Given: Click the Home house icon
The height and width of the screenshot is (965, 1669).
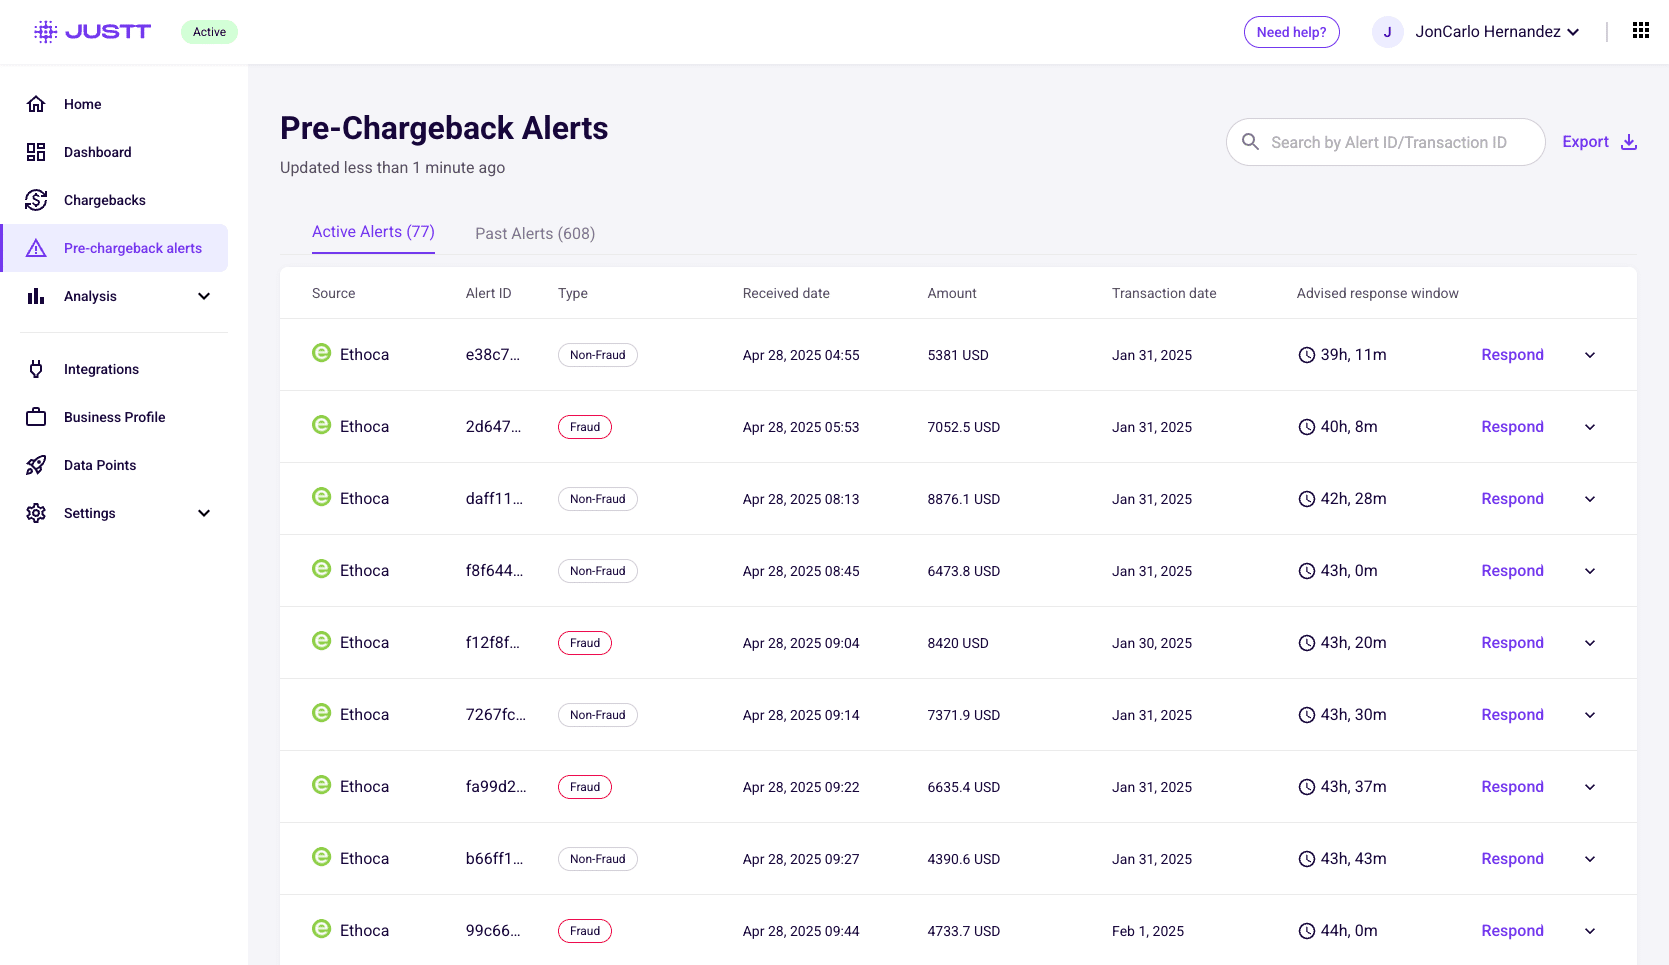Looking at the screenshot, I should point(36,104).
